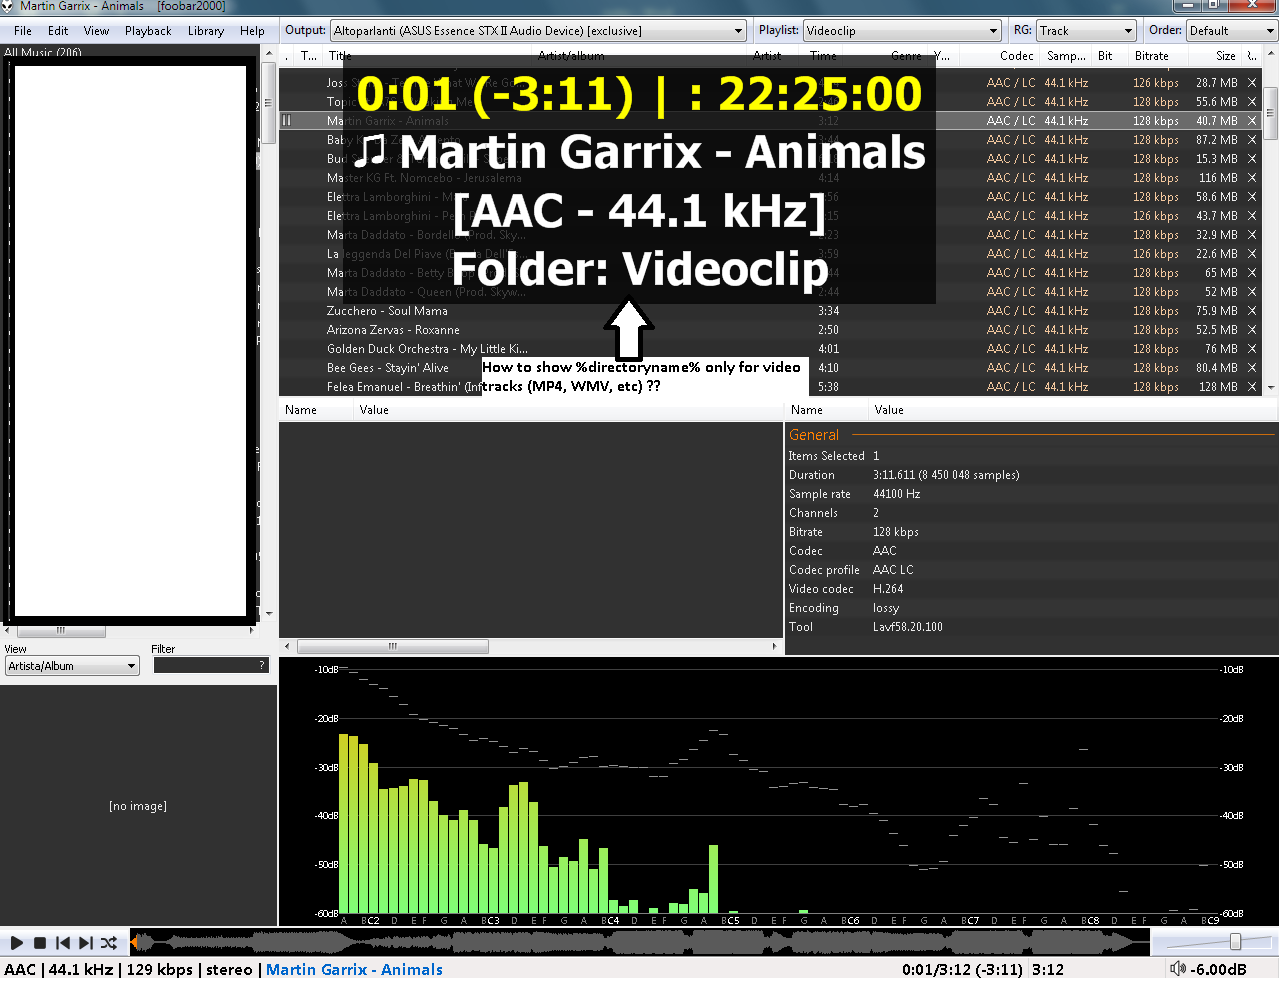The height and width of the screenshot is (1000, 1279).
Task: Open the RG ReplayGain mode dropdown
Action: click(1086, 31)
